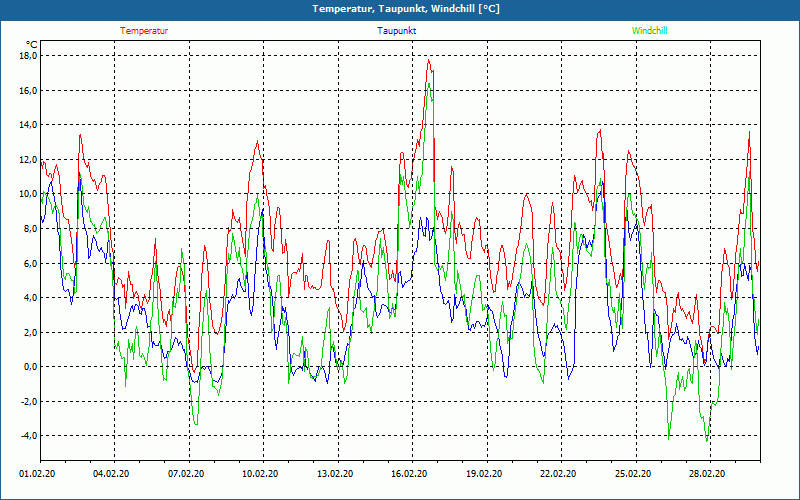Click the 16,0 y-axis value
Screen dimensions: 800x500
click(x=28, y=90)
